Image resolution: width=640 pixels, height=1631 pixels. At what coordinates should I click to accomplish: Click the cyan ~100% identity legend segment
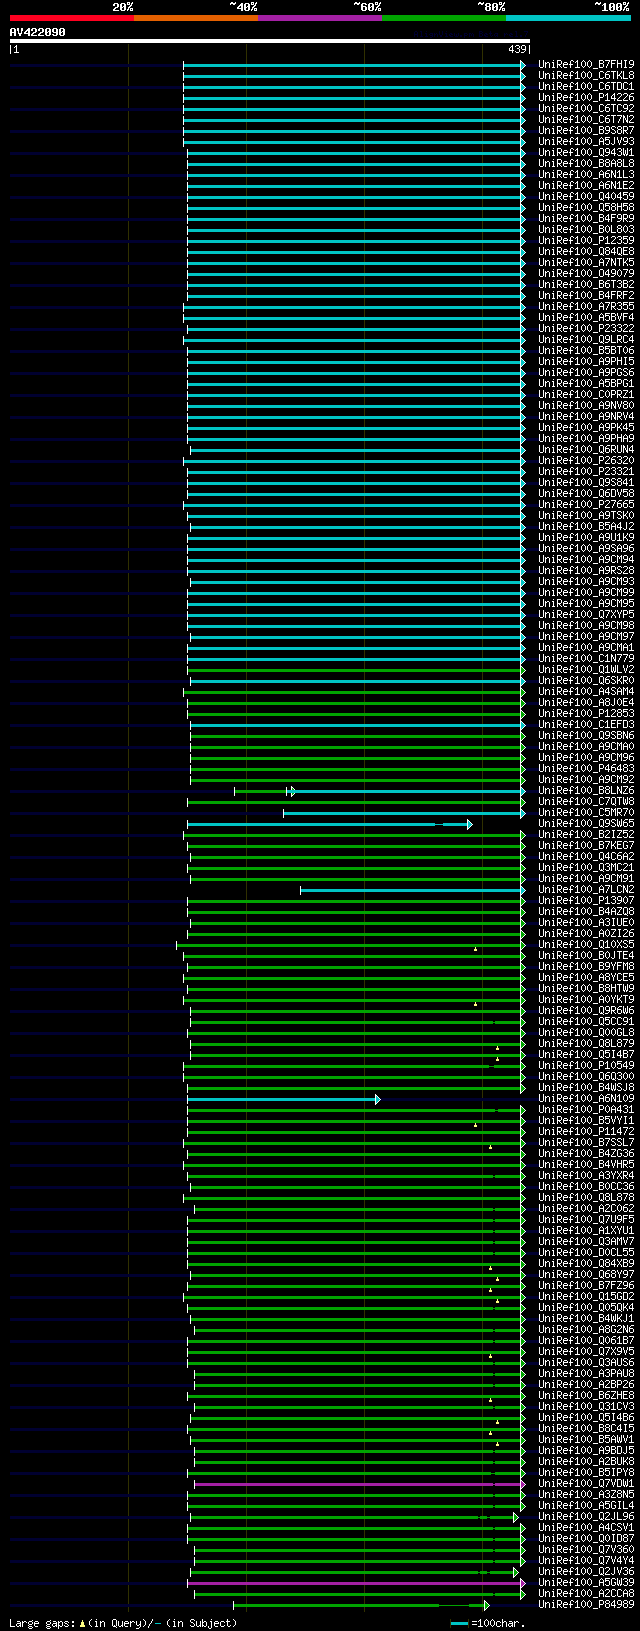click(x=567, y=18)
